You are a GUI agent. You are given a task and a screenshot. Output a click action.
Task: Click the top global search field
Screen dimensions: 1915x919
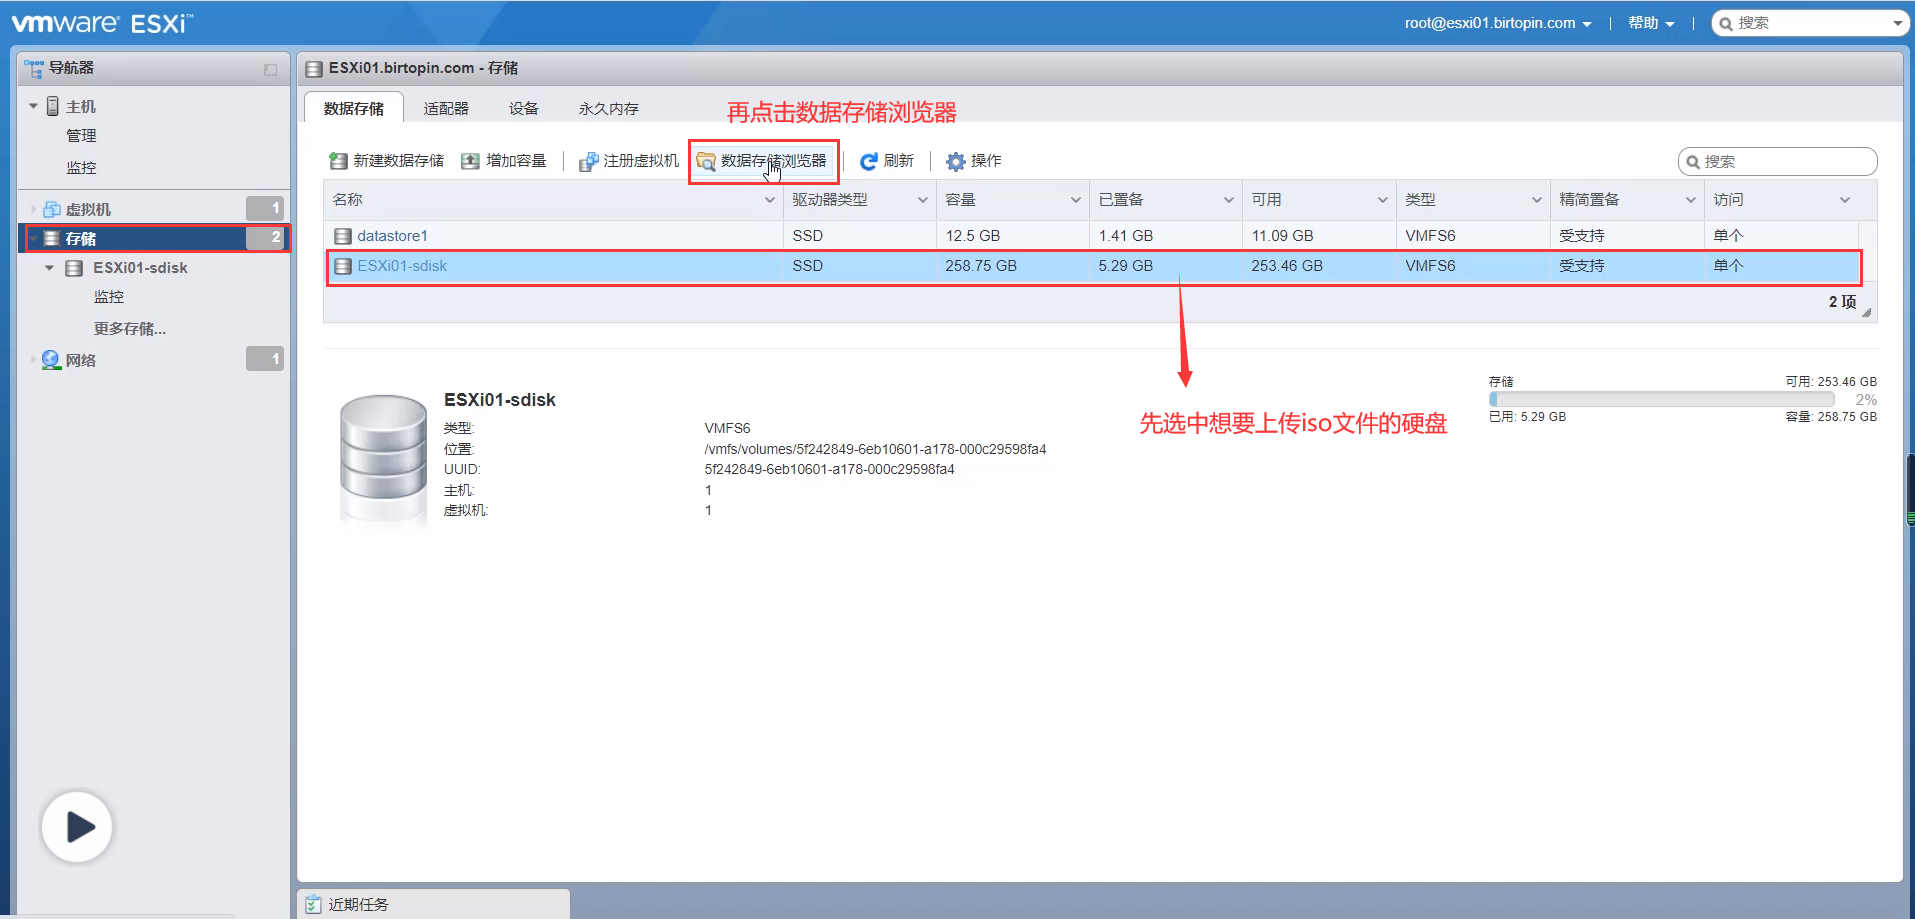[x=1812, y=23]
